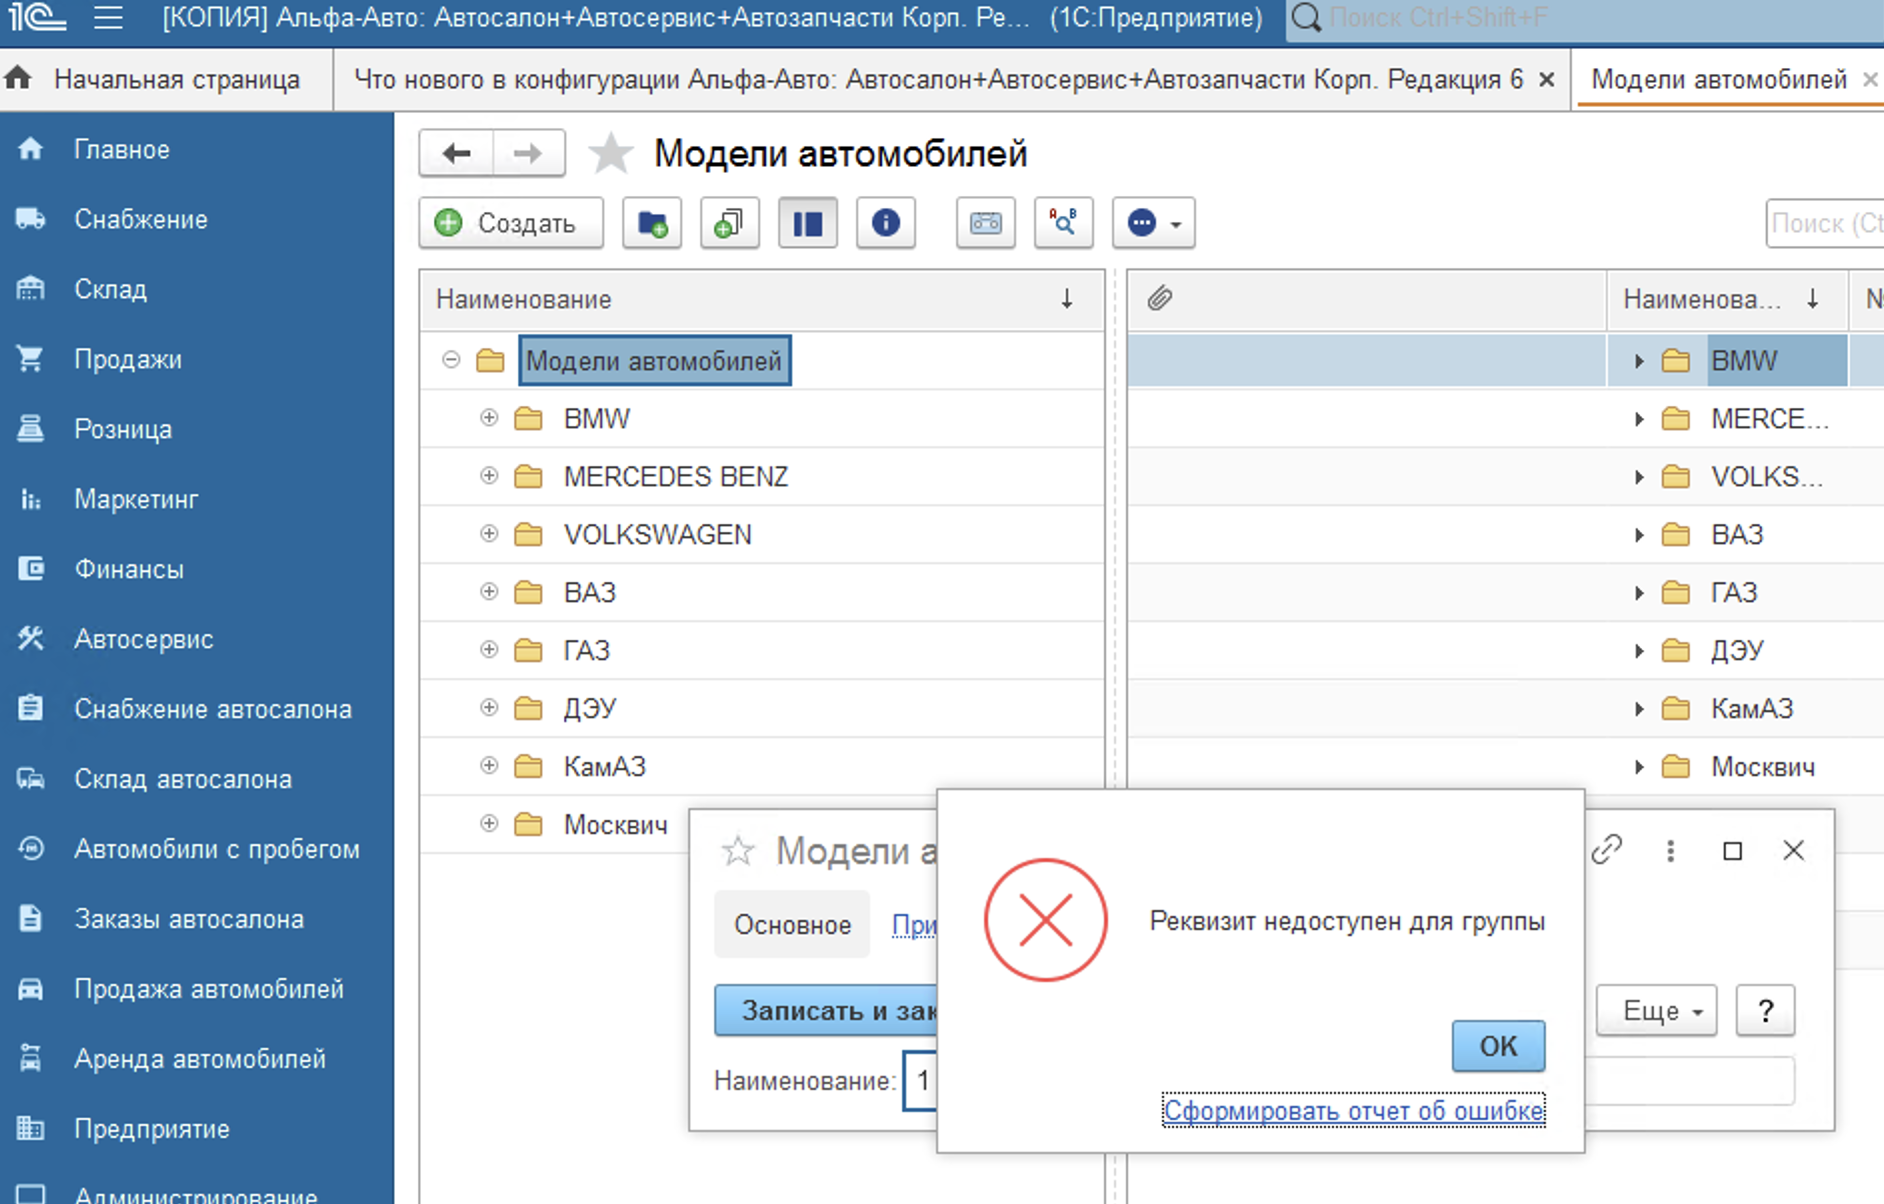Star the dialog form as favorite
This screenshot has height=1204, width=1884.
[738, 851]
